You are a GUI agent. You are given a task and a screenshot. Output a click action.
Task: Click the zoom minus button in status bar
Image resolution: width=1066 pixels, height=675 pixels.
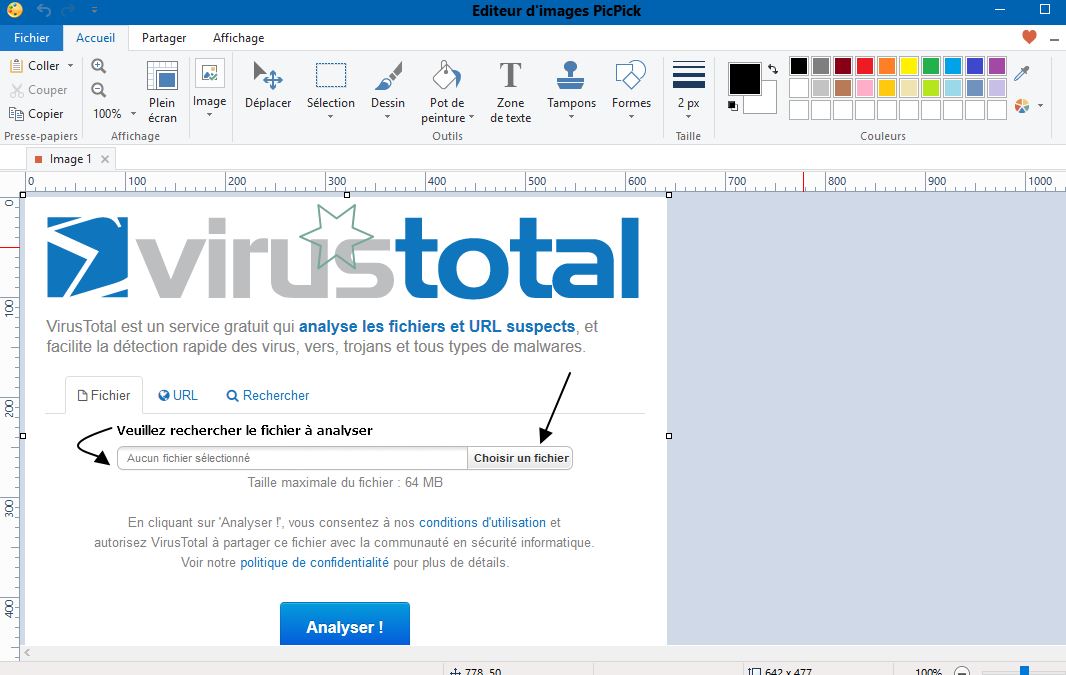click(961, 670)
